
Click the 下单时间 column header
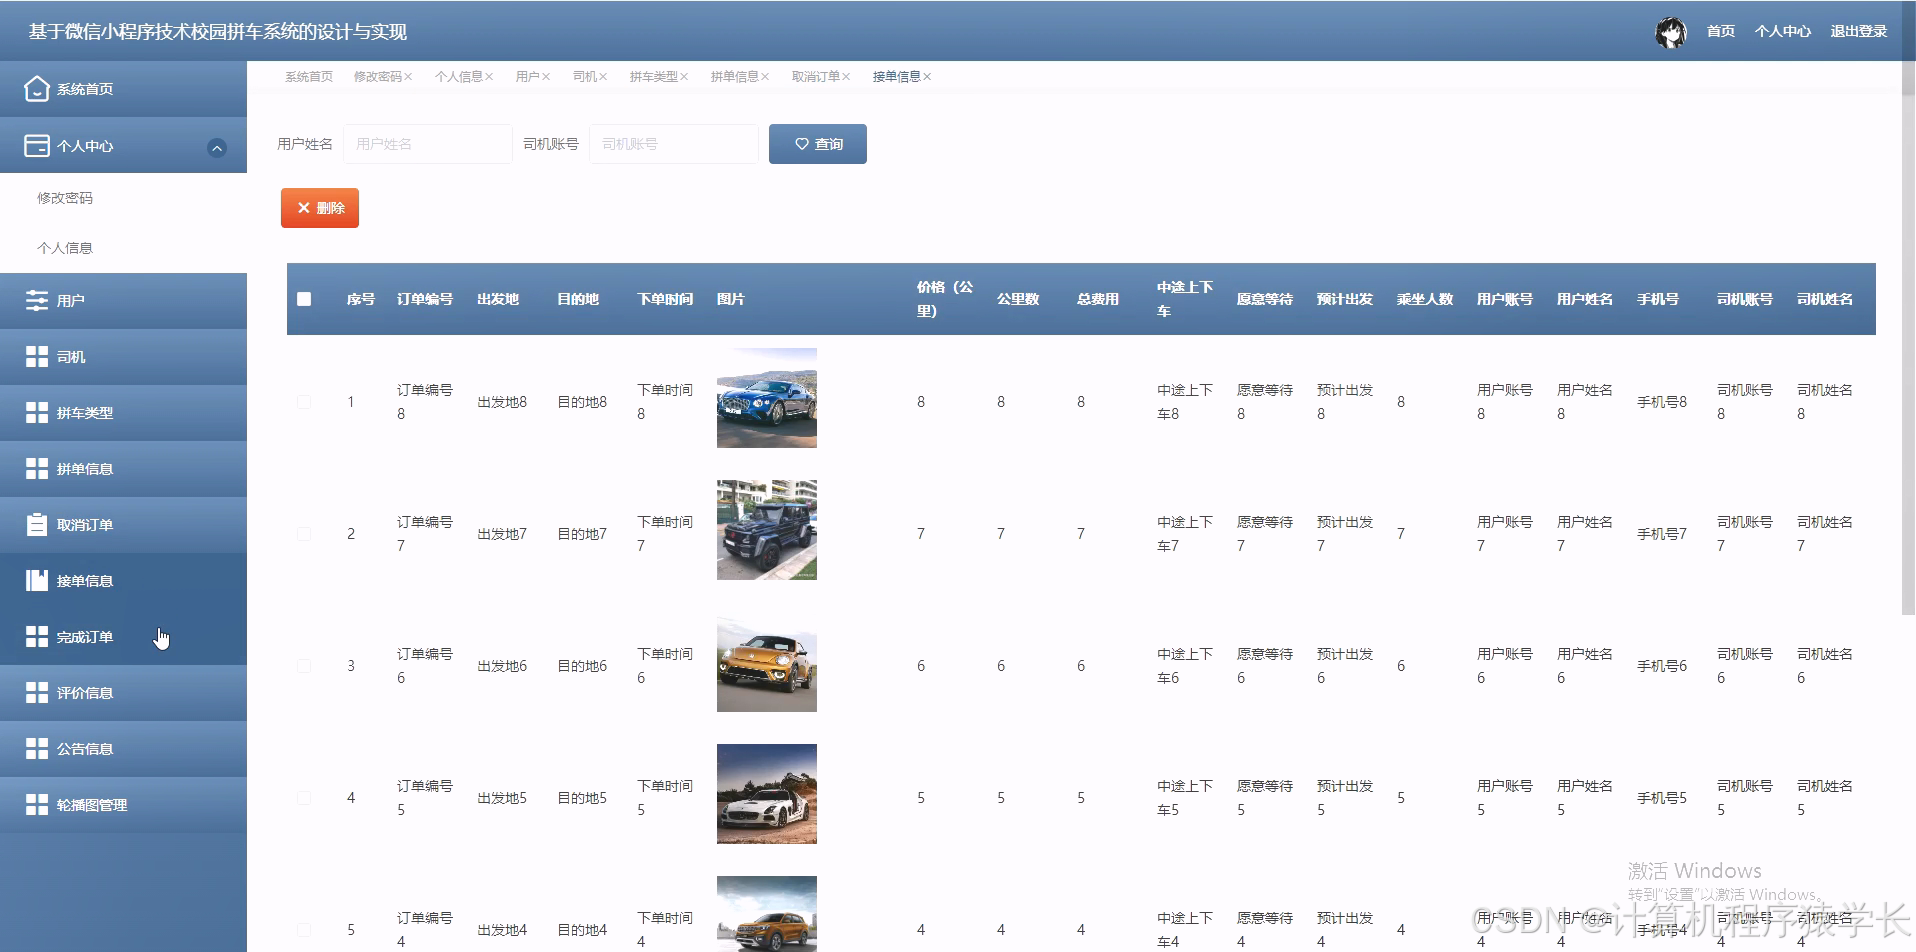665,299
